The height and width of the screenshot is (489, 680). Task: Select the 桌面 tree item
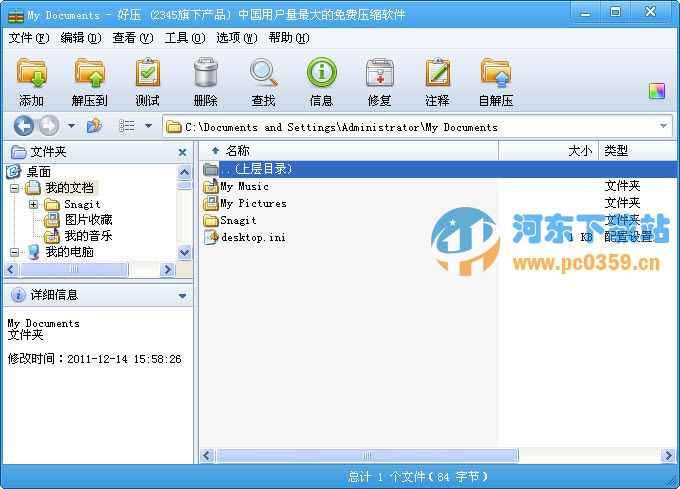tap(39, 172)
